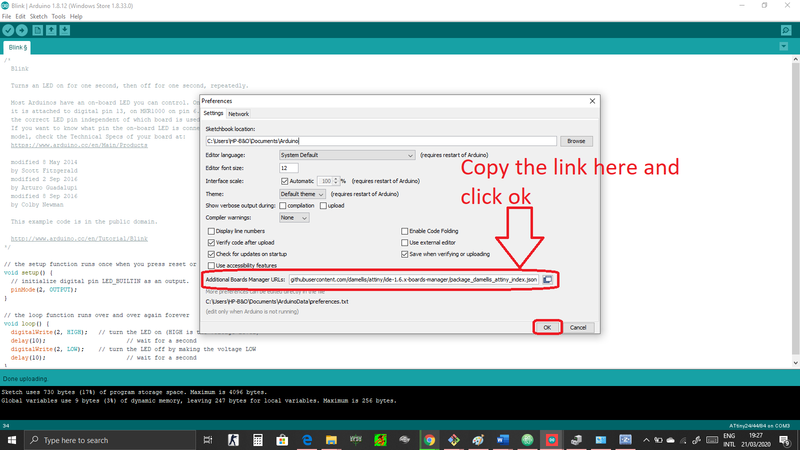
Task: Open the Theme dropdown
Action: point(302,194)
